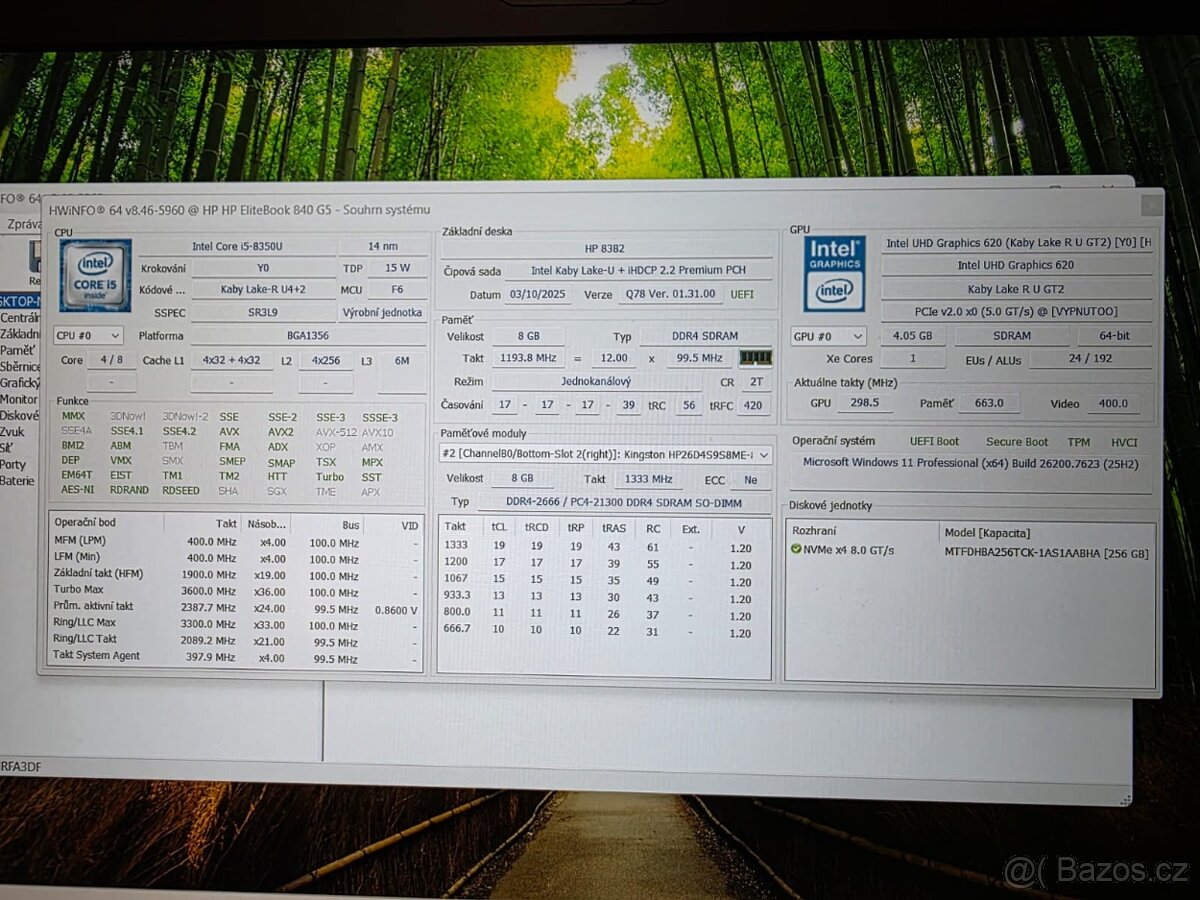Click the GPU memory size 4.05 GB
1200x900 pixels.
tap(911, 336)
